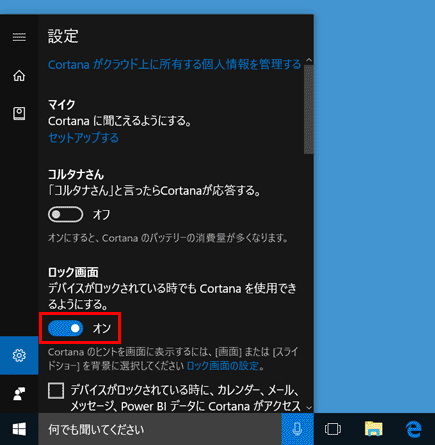Click the settings pane scrollbar thumb
435x445 pixels.
[x=309, y=109]
